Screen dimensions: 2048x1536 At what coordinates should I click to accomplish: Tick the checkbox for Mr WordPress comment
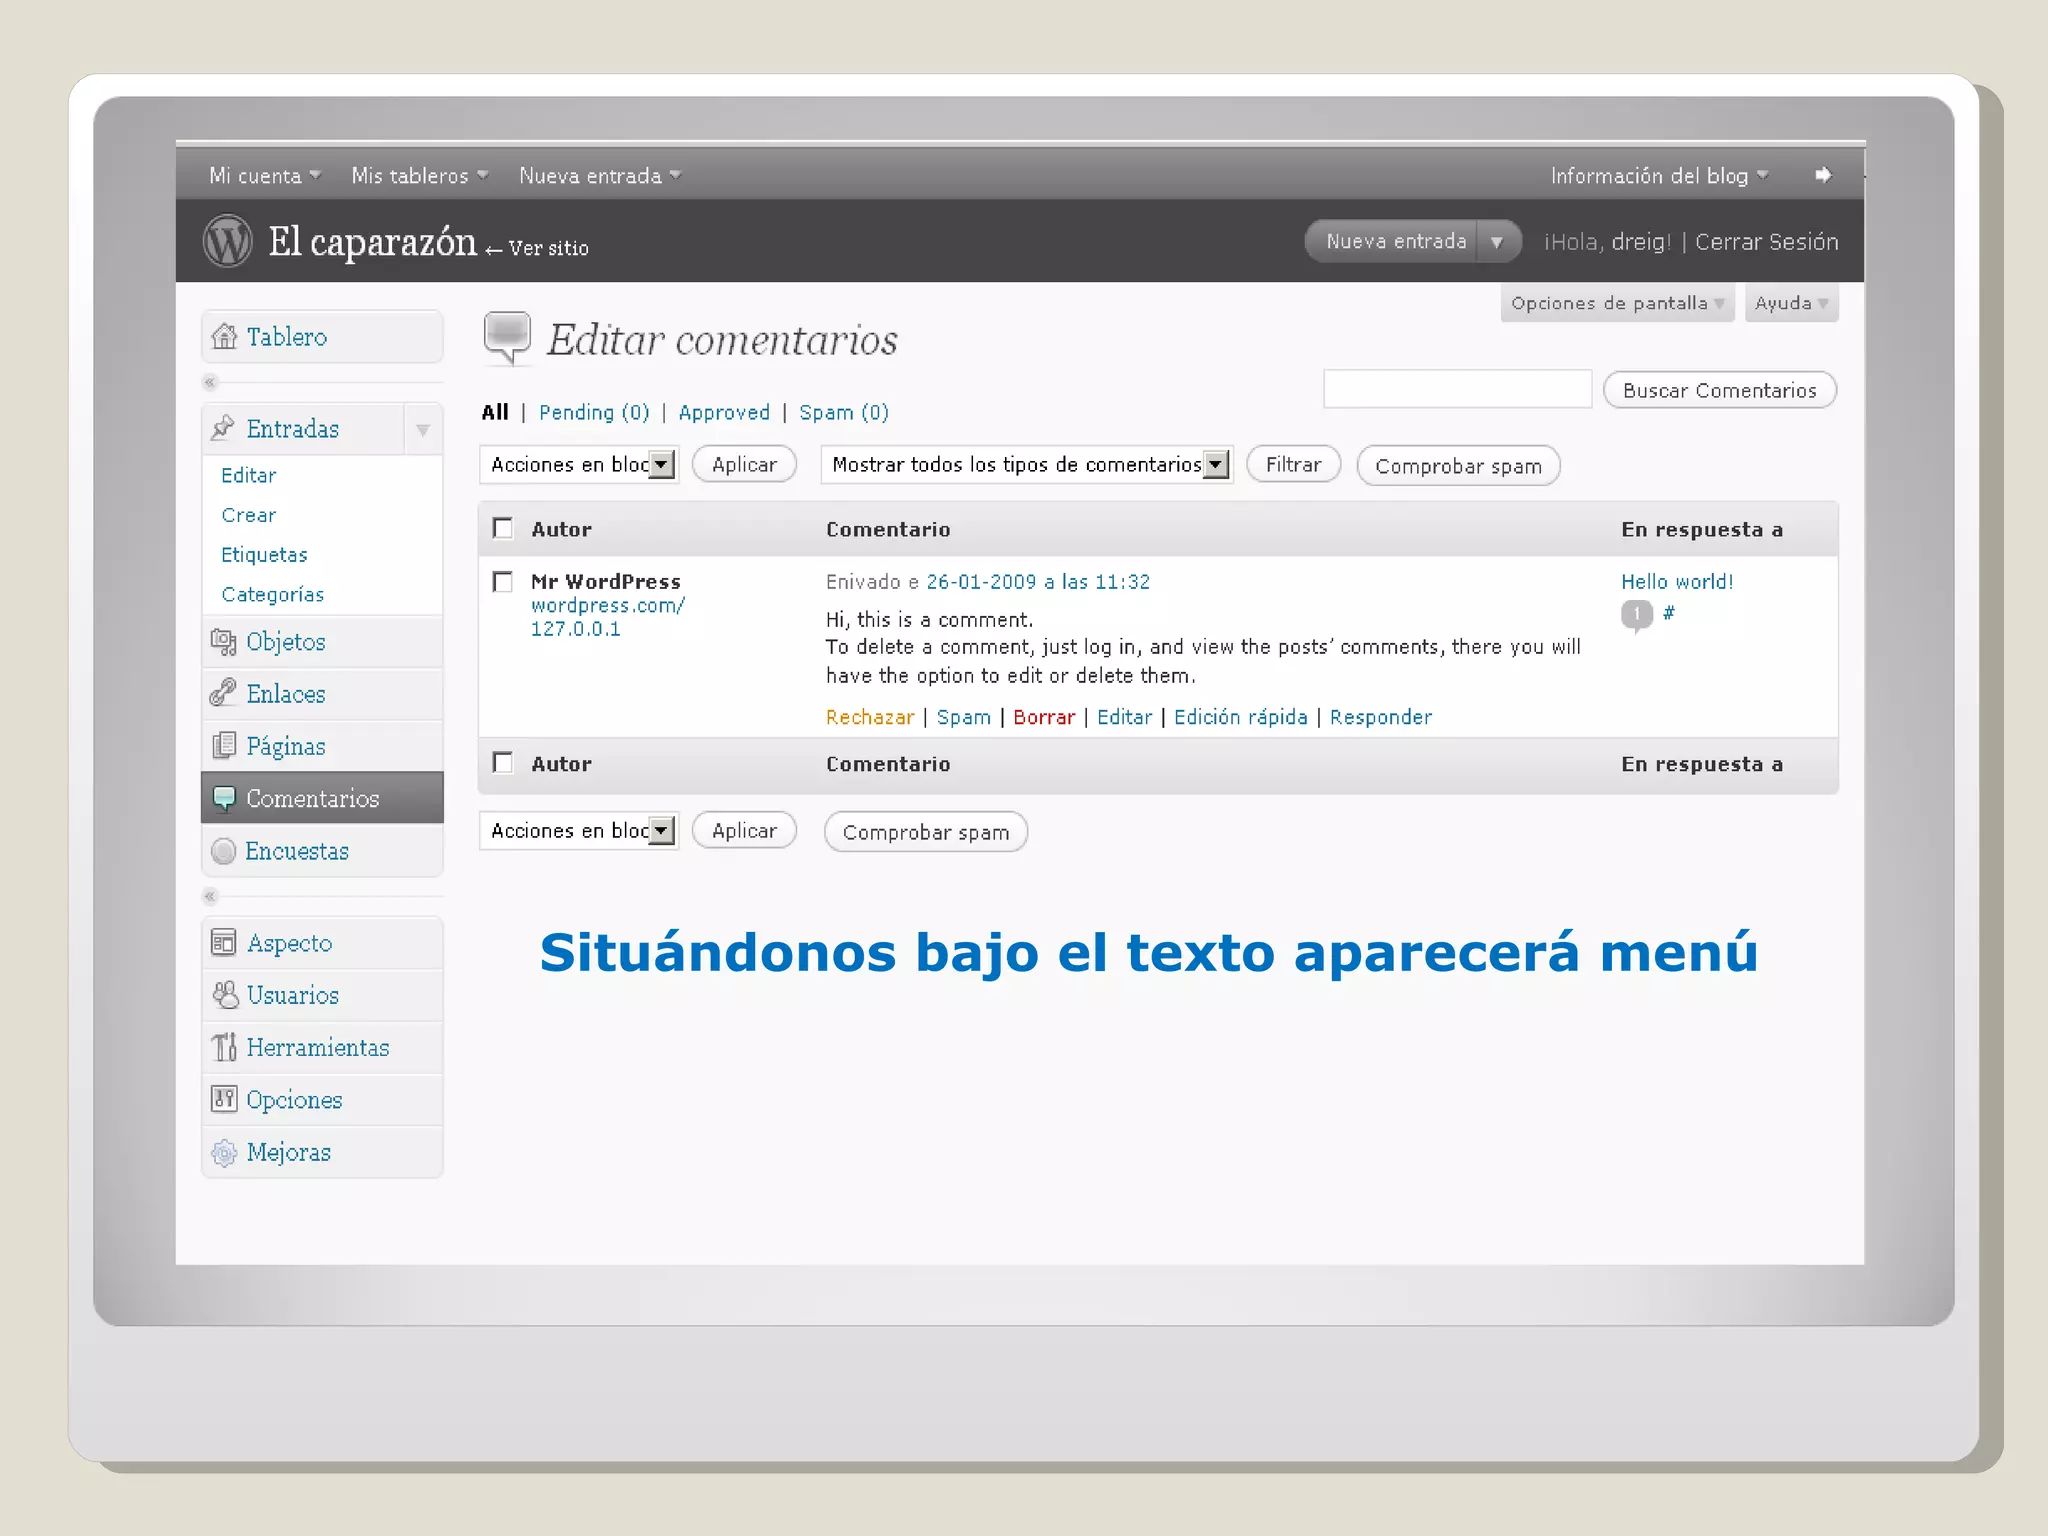(x=503, y=581)
